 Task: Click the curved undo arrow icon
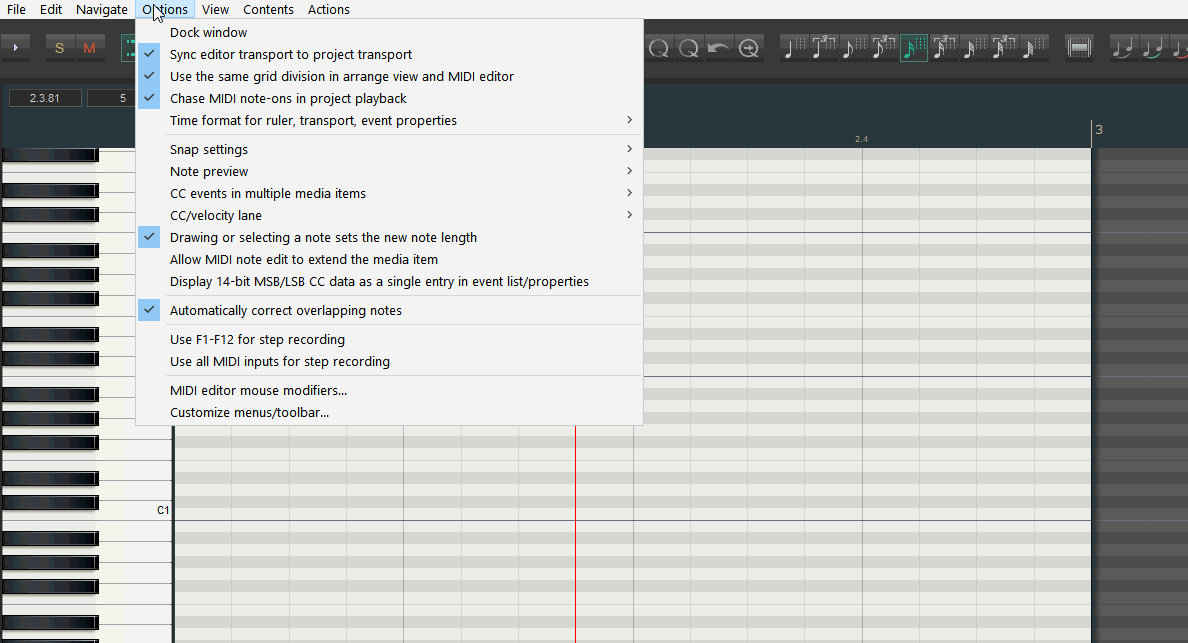coord(718,47)
